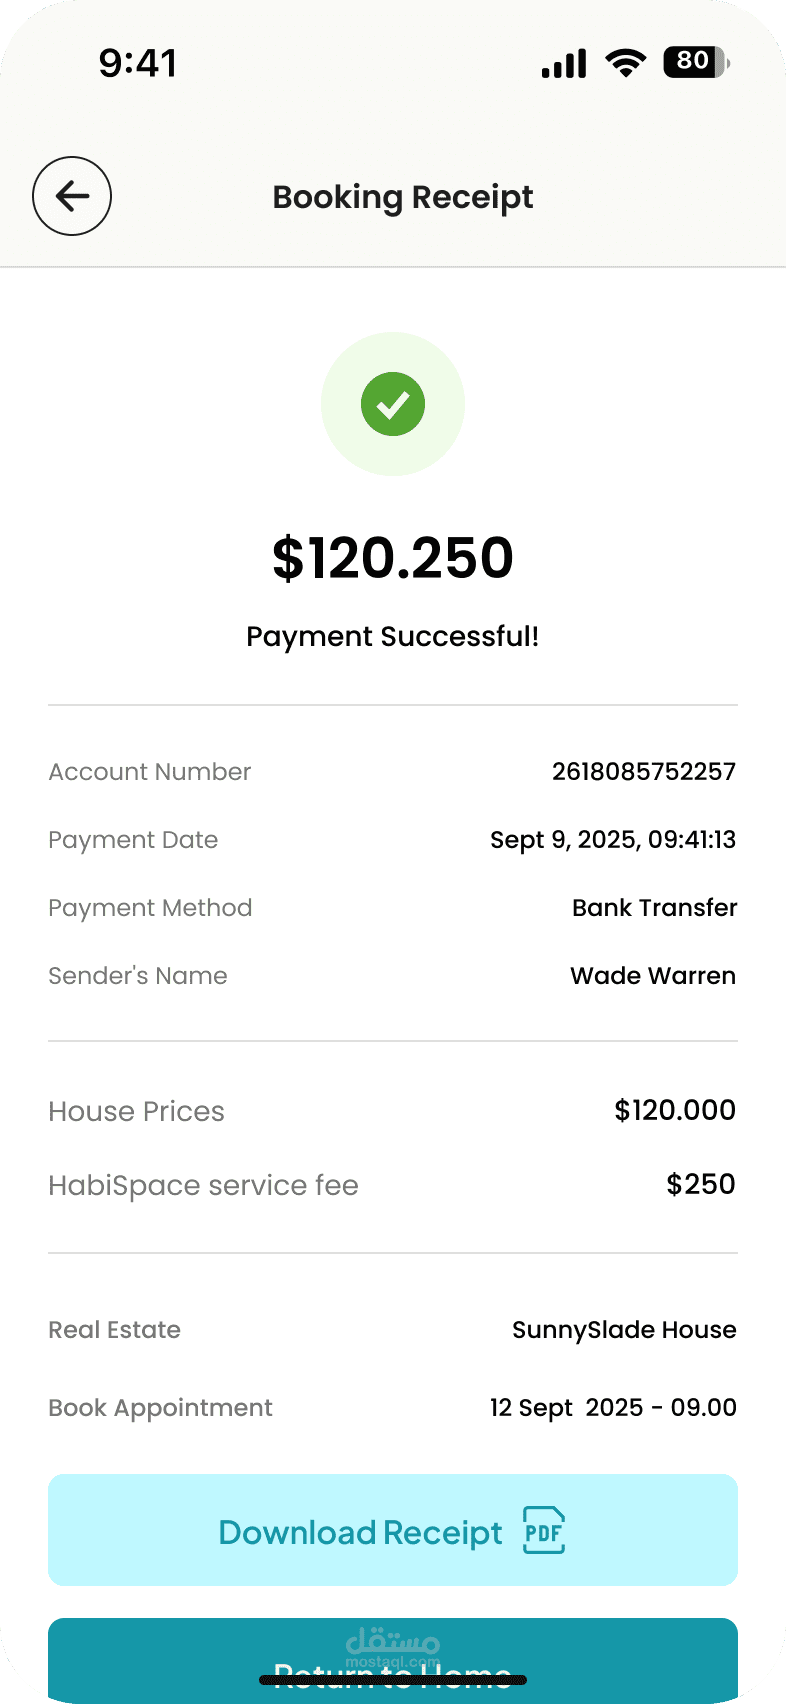The image size is (786, 1704).
Task: Select the HabiSpace service fee $250 amount
Action: [x=701, y=1184]
